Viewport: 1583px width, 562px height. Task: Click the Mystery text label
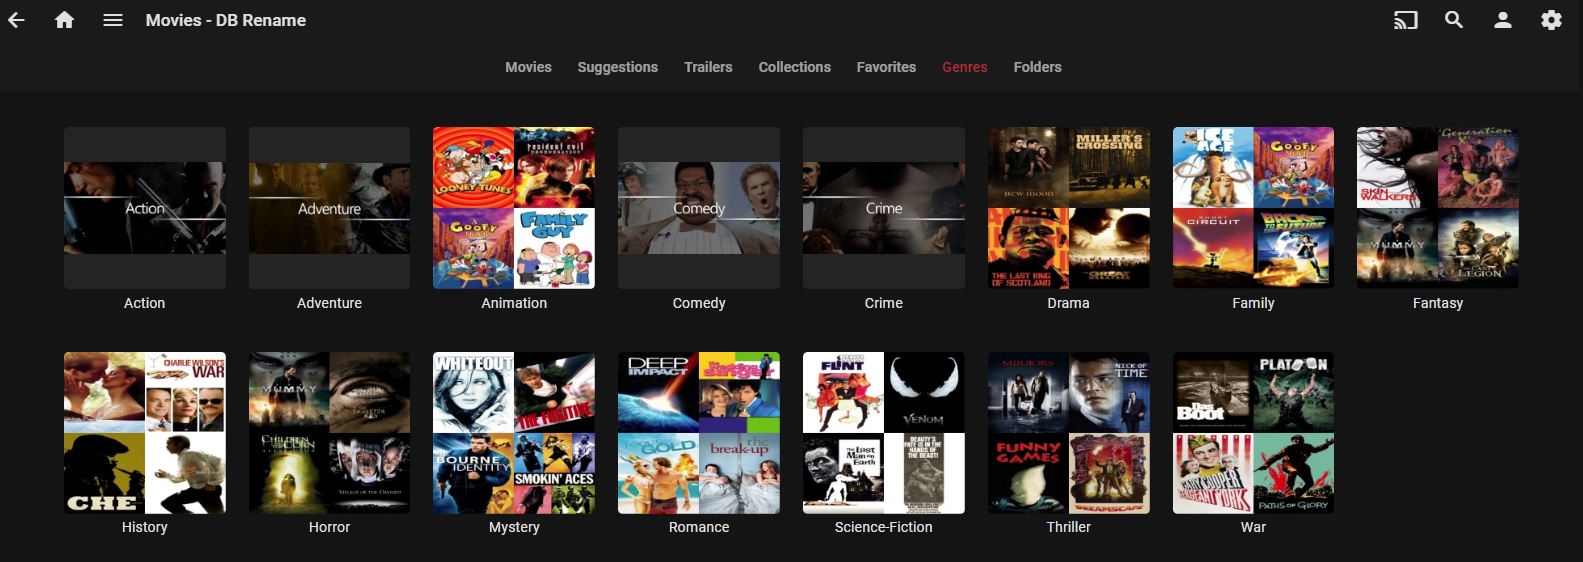[x=514, y=527]
